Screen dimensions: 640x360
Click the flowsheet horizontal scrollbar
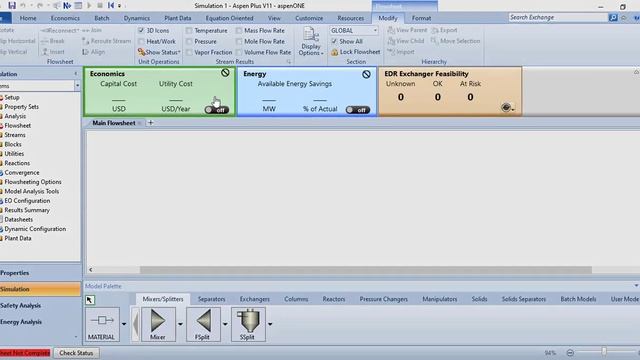pos(366,270)
